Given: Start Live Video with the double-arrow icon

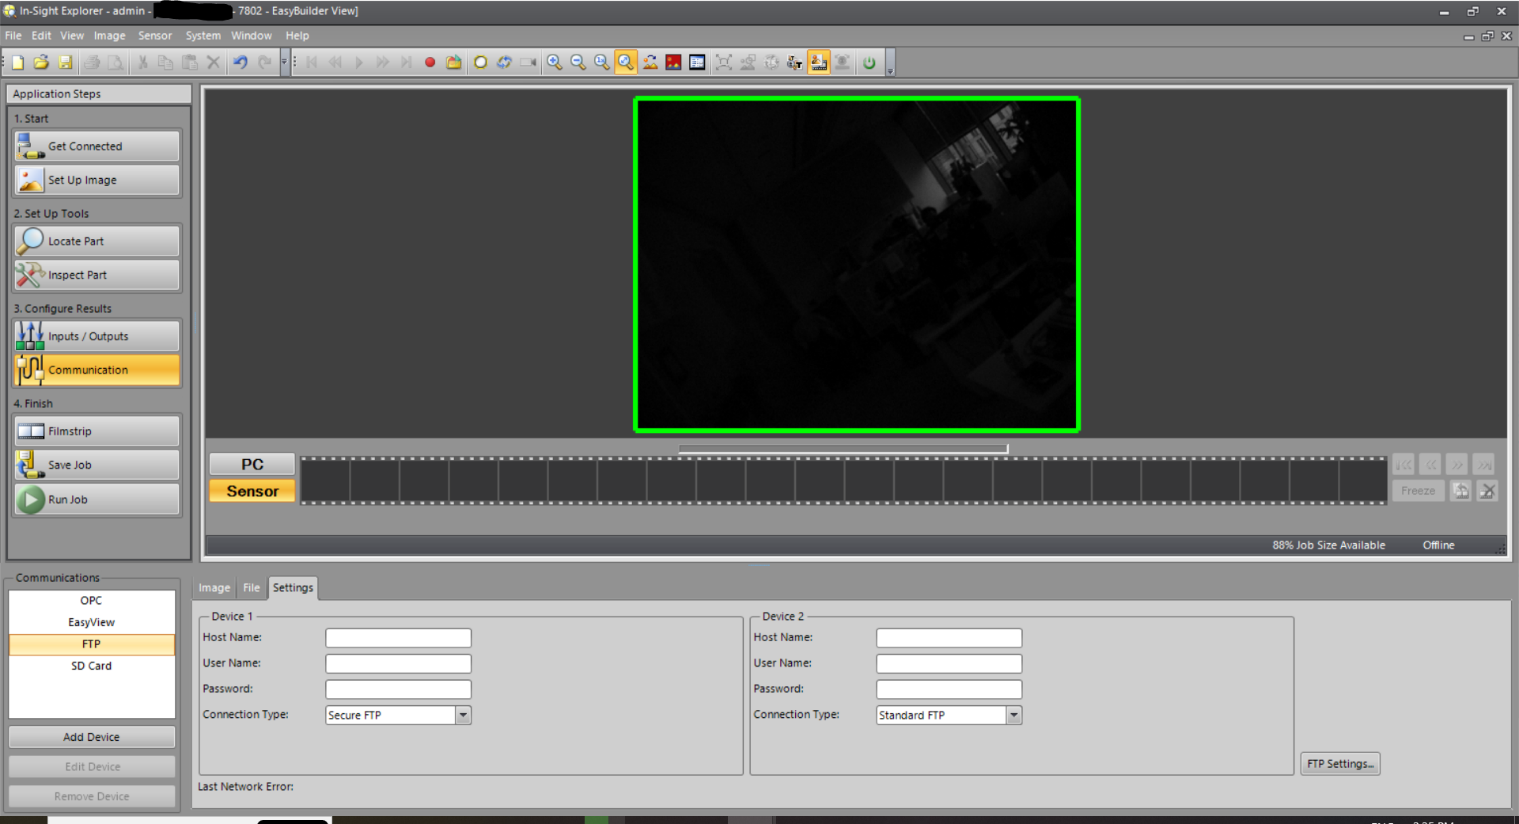Looking at the screenshot, I should click(x=381, y=61).
